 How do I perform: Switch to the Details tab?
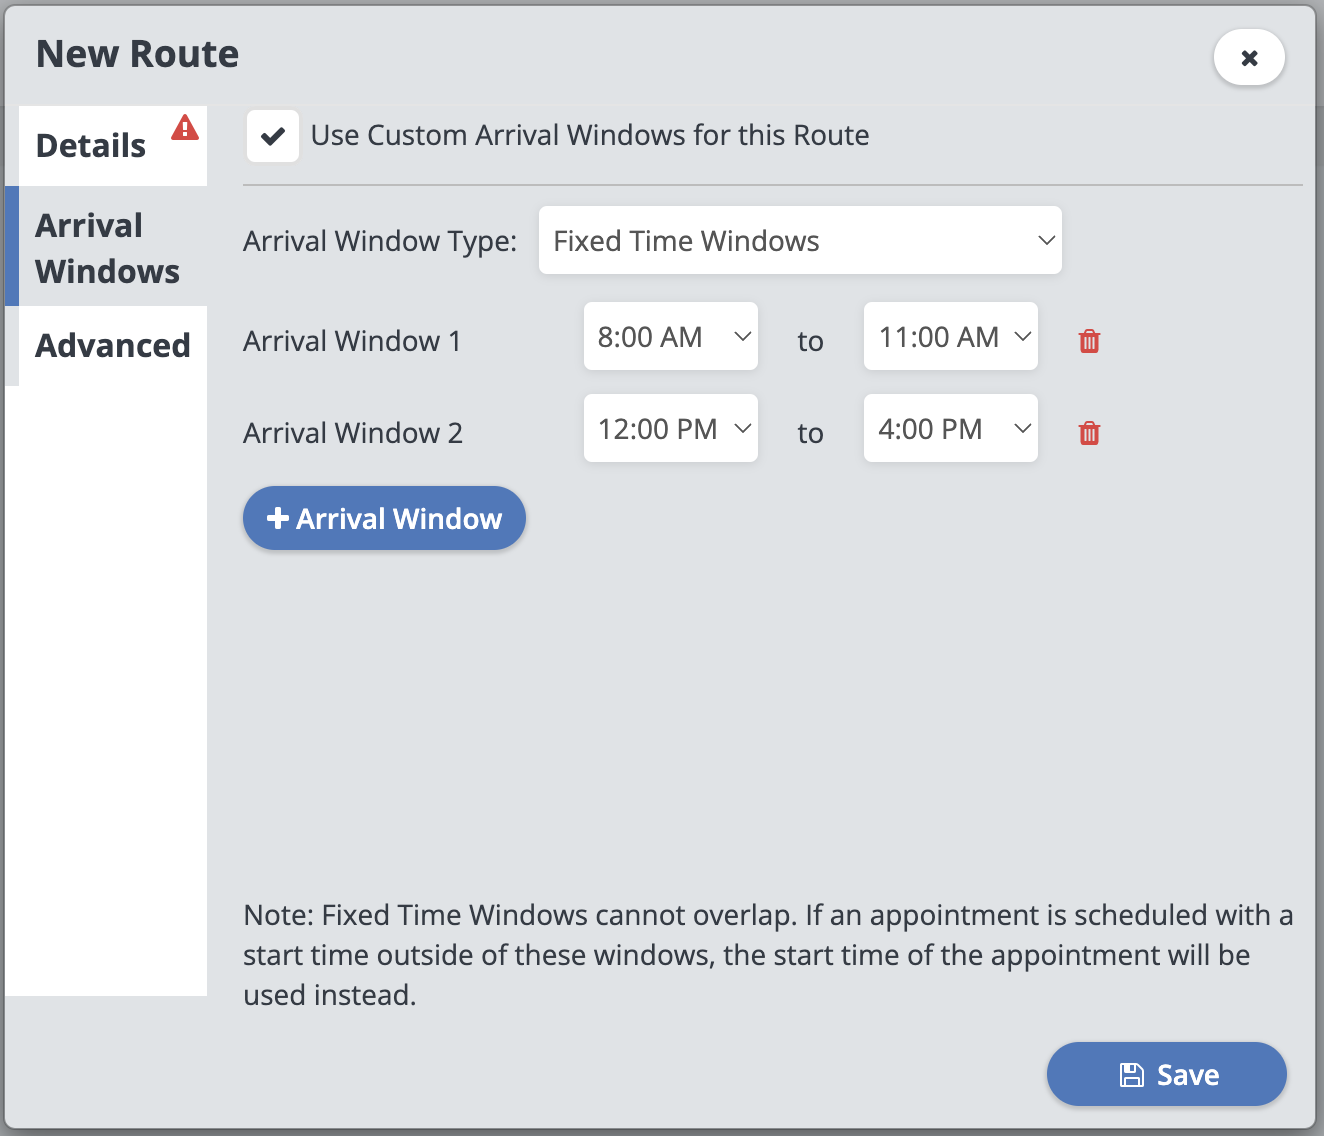[92, 146]
